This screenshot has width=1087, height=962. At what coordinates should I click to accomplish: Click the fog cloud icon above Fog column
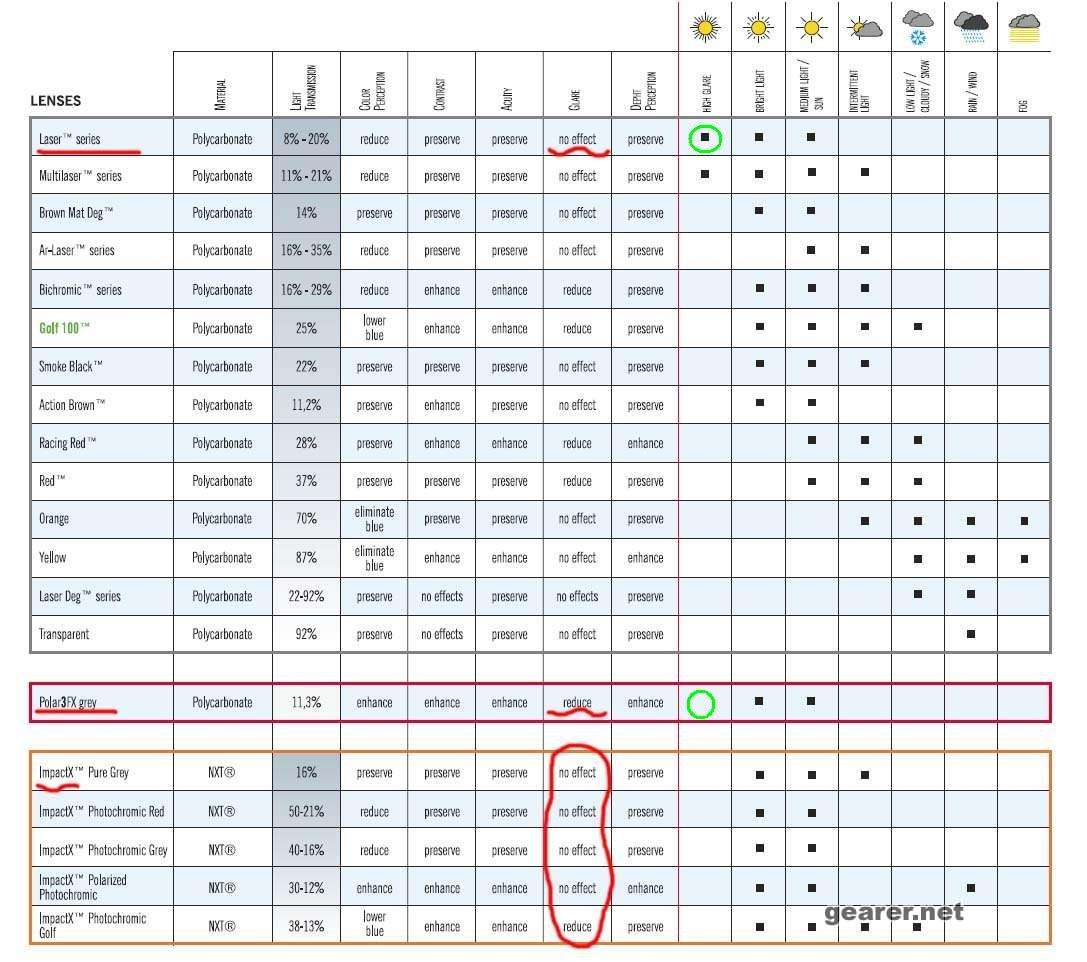pos(1025,28)
